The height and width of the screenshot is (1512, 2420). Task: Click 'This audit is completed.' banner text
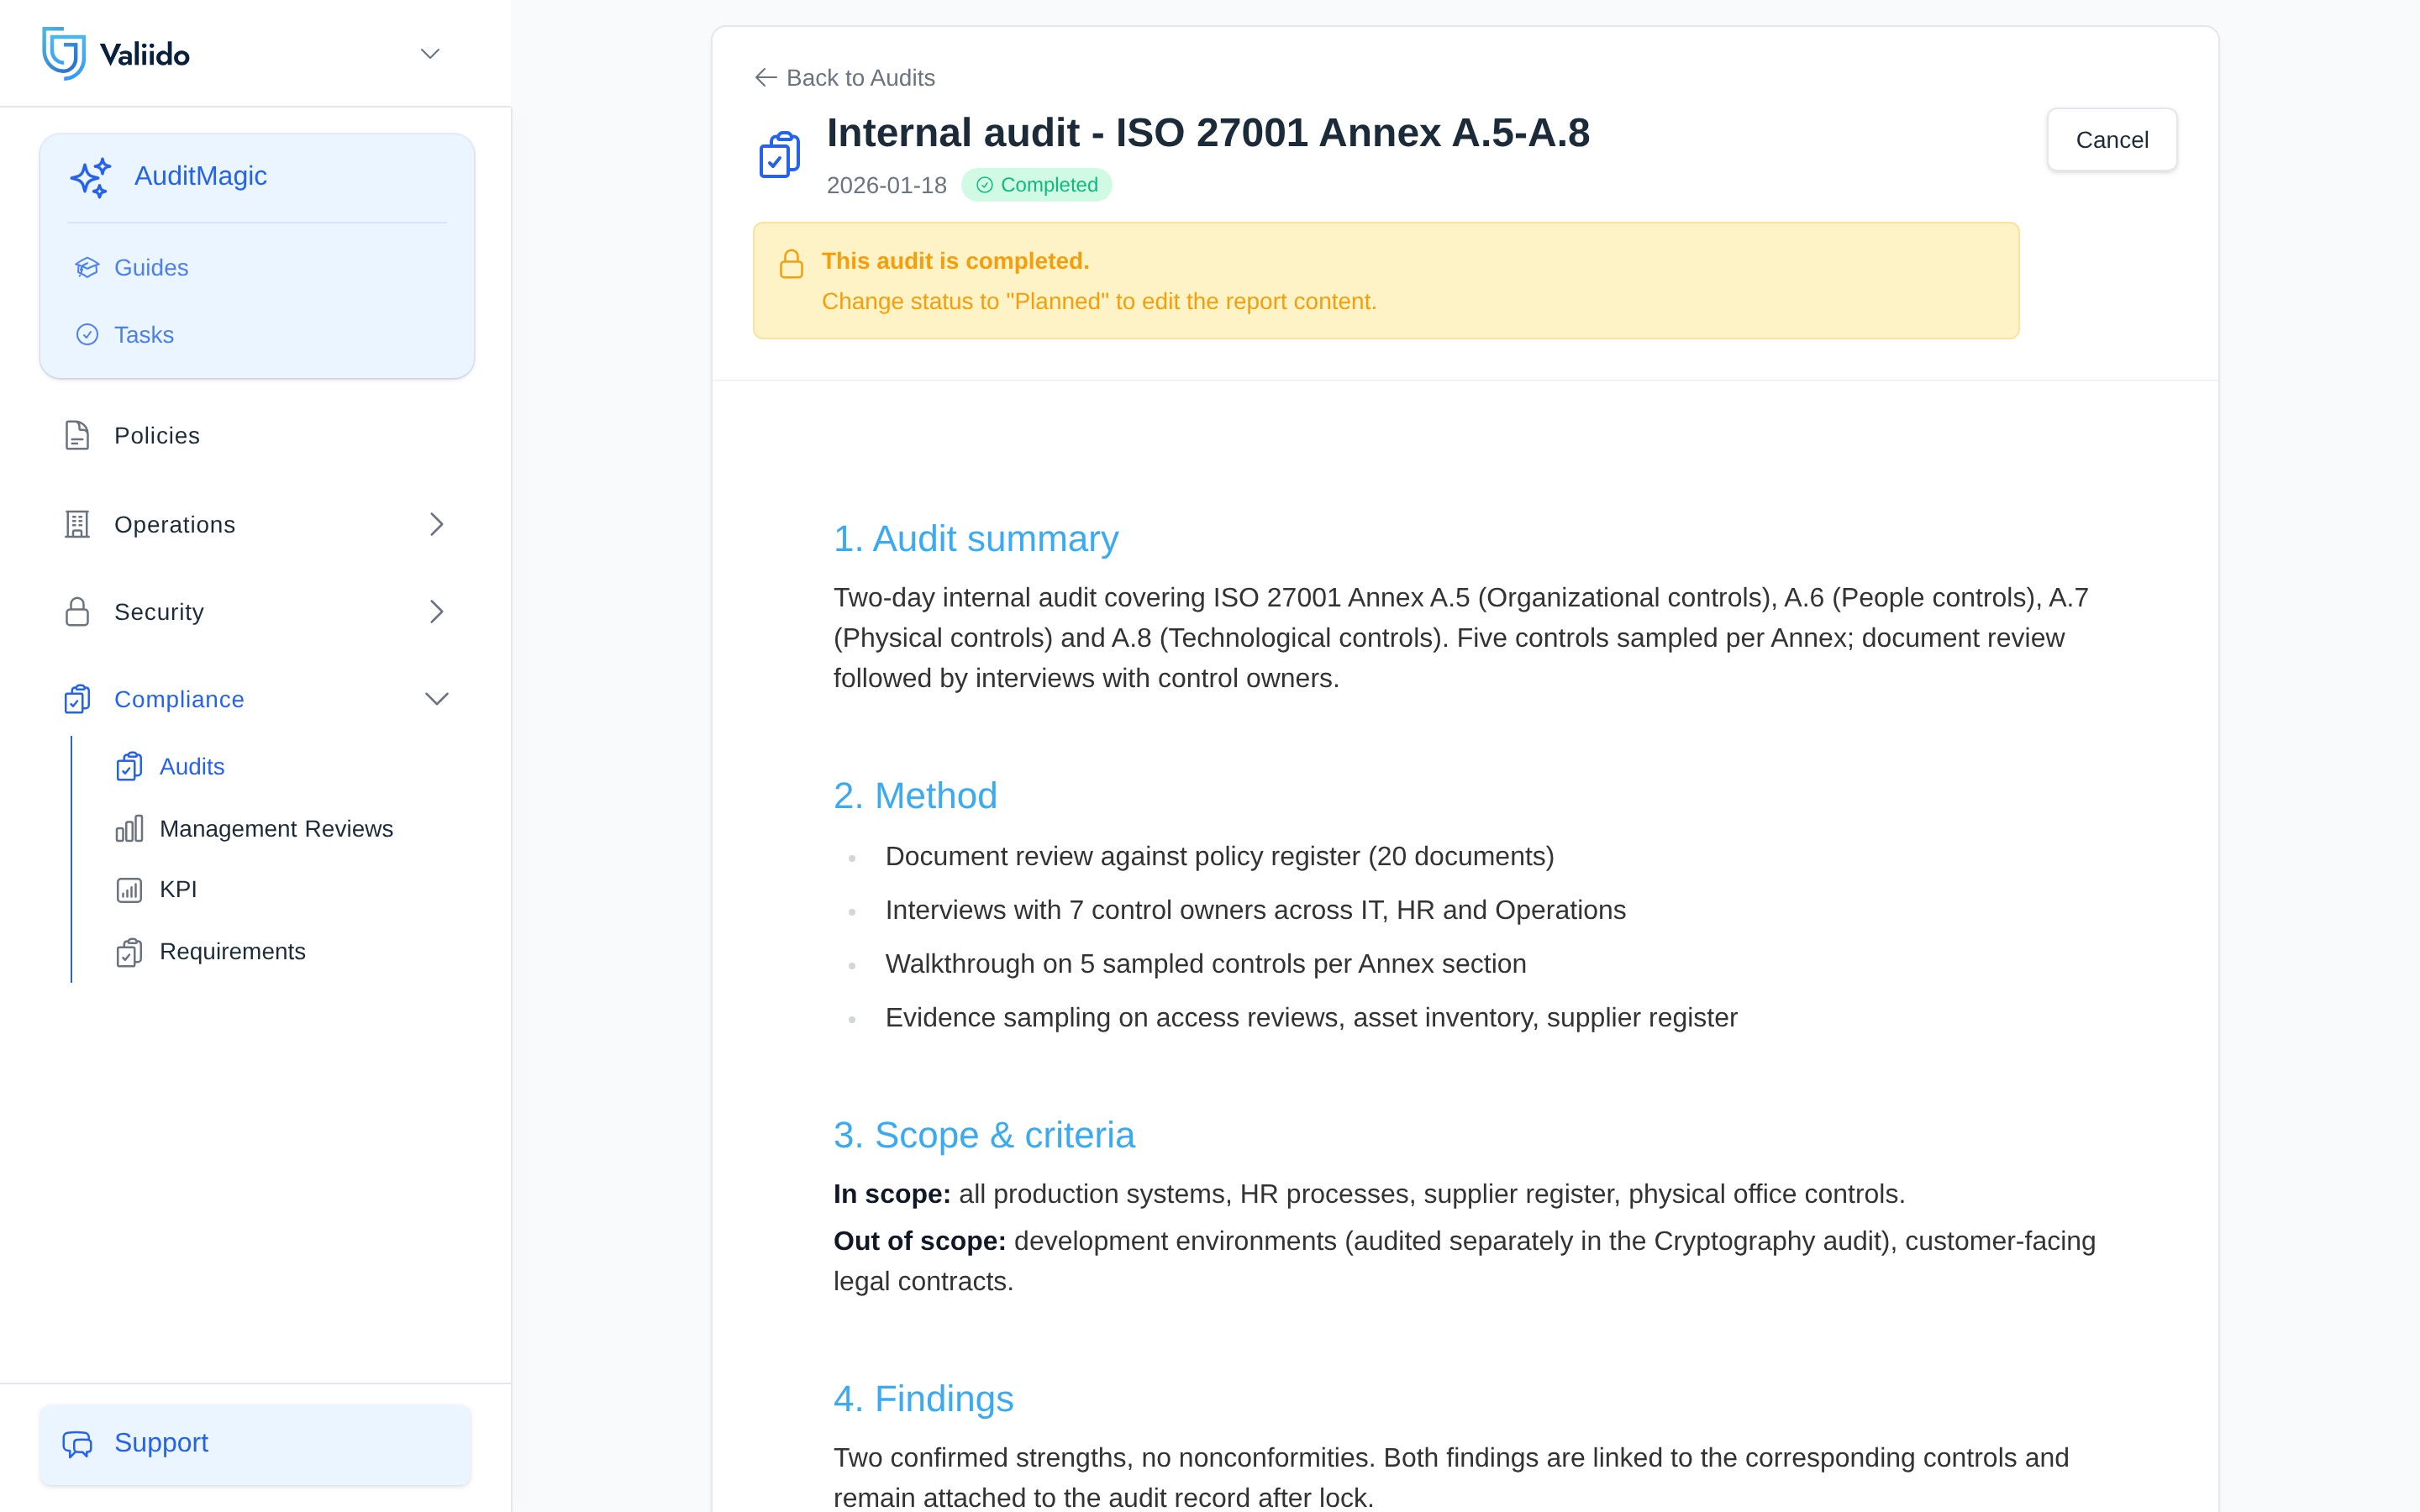pos(955,261)
